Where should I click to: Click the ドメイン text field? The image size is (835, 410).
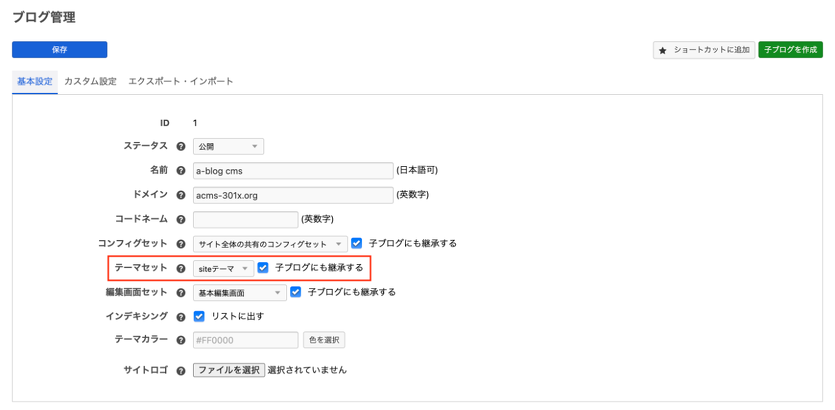click(292, 195)
